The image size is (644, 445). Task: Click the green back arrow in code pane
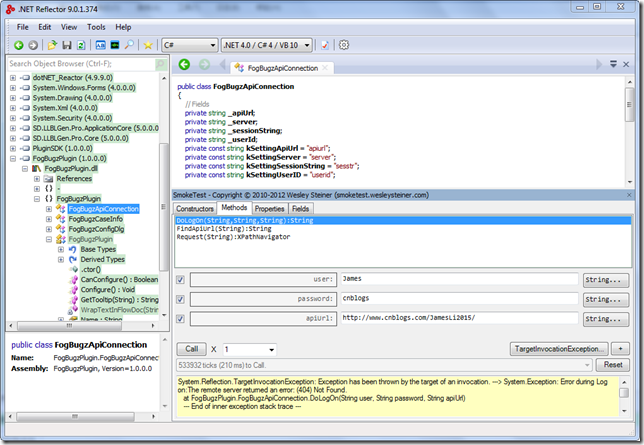coord(184,66)
